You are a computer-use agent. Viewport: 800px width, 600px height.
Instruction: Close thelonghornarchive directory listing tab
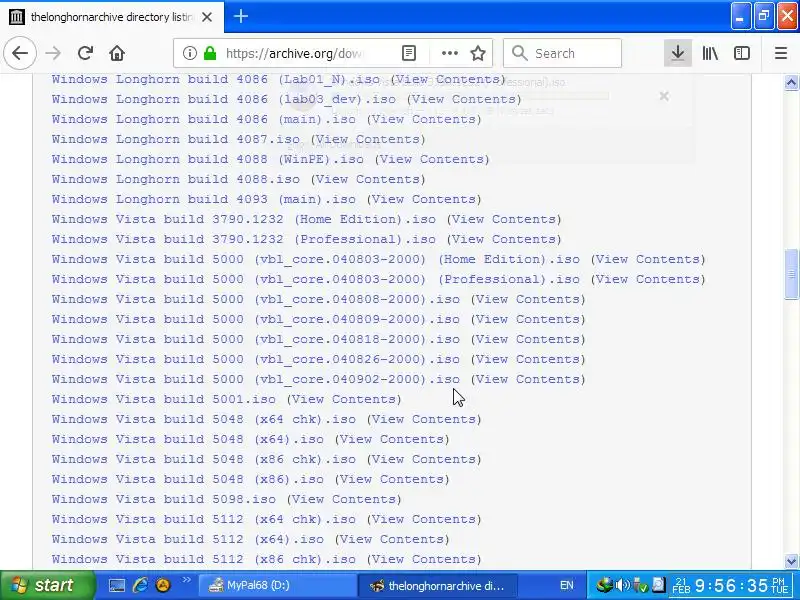click(207, 17)
